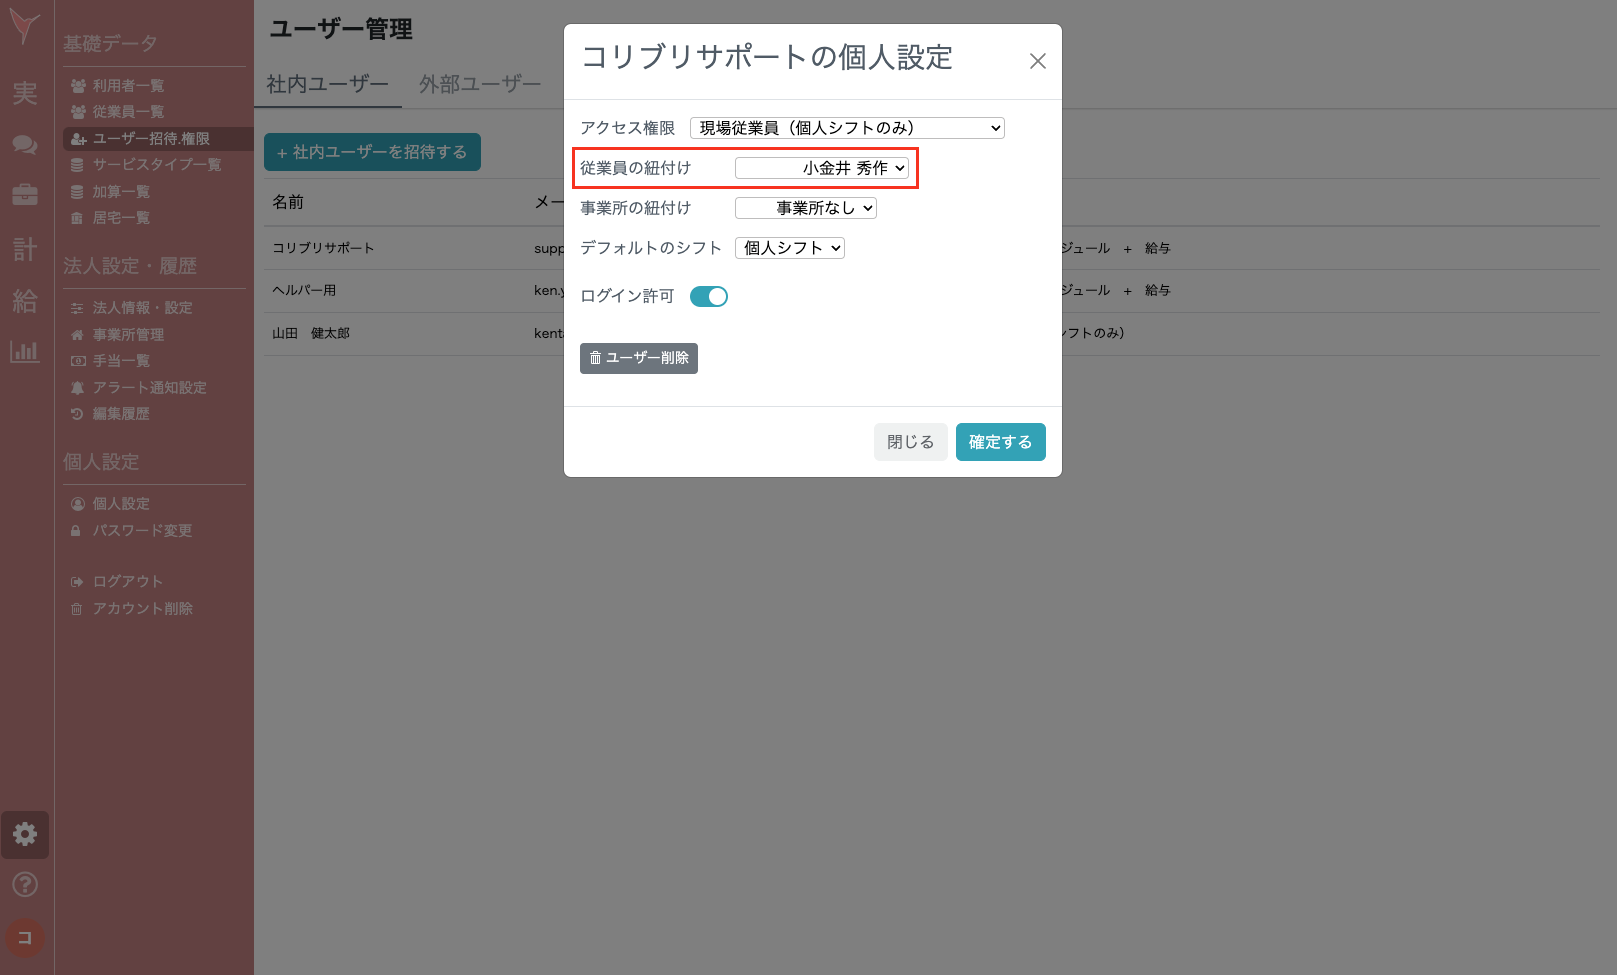Viewport: 1617px width, 975px height.
Task: Click the 確定する button
Action: tap(1000, 441)
